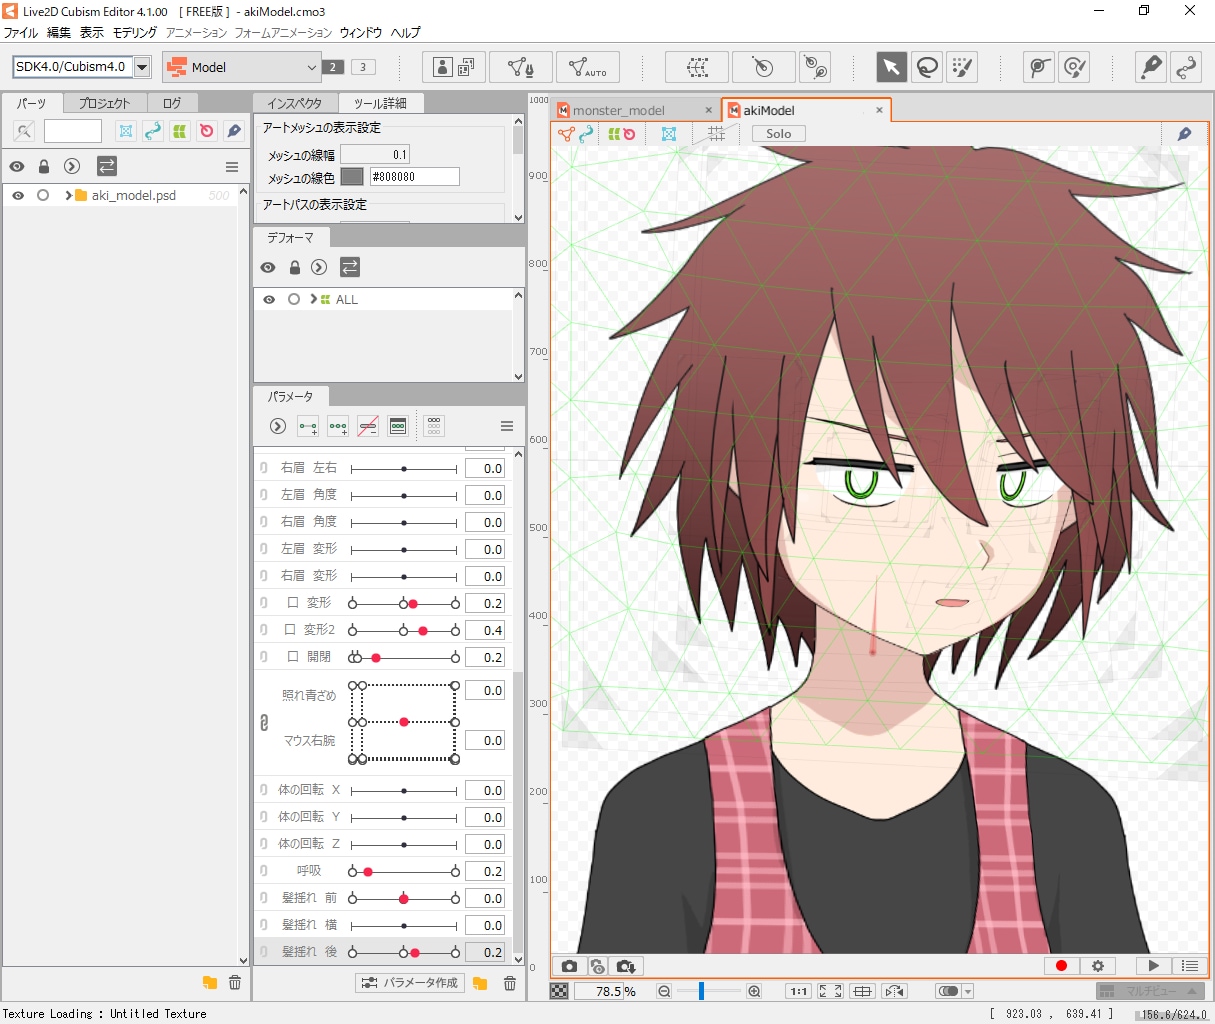The height and width of the screenshot is (1024, 1215).
Task: Select the arrow selection tool
Action: click(891, 67)
